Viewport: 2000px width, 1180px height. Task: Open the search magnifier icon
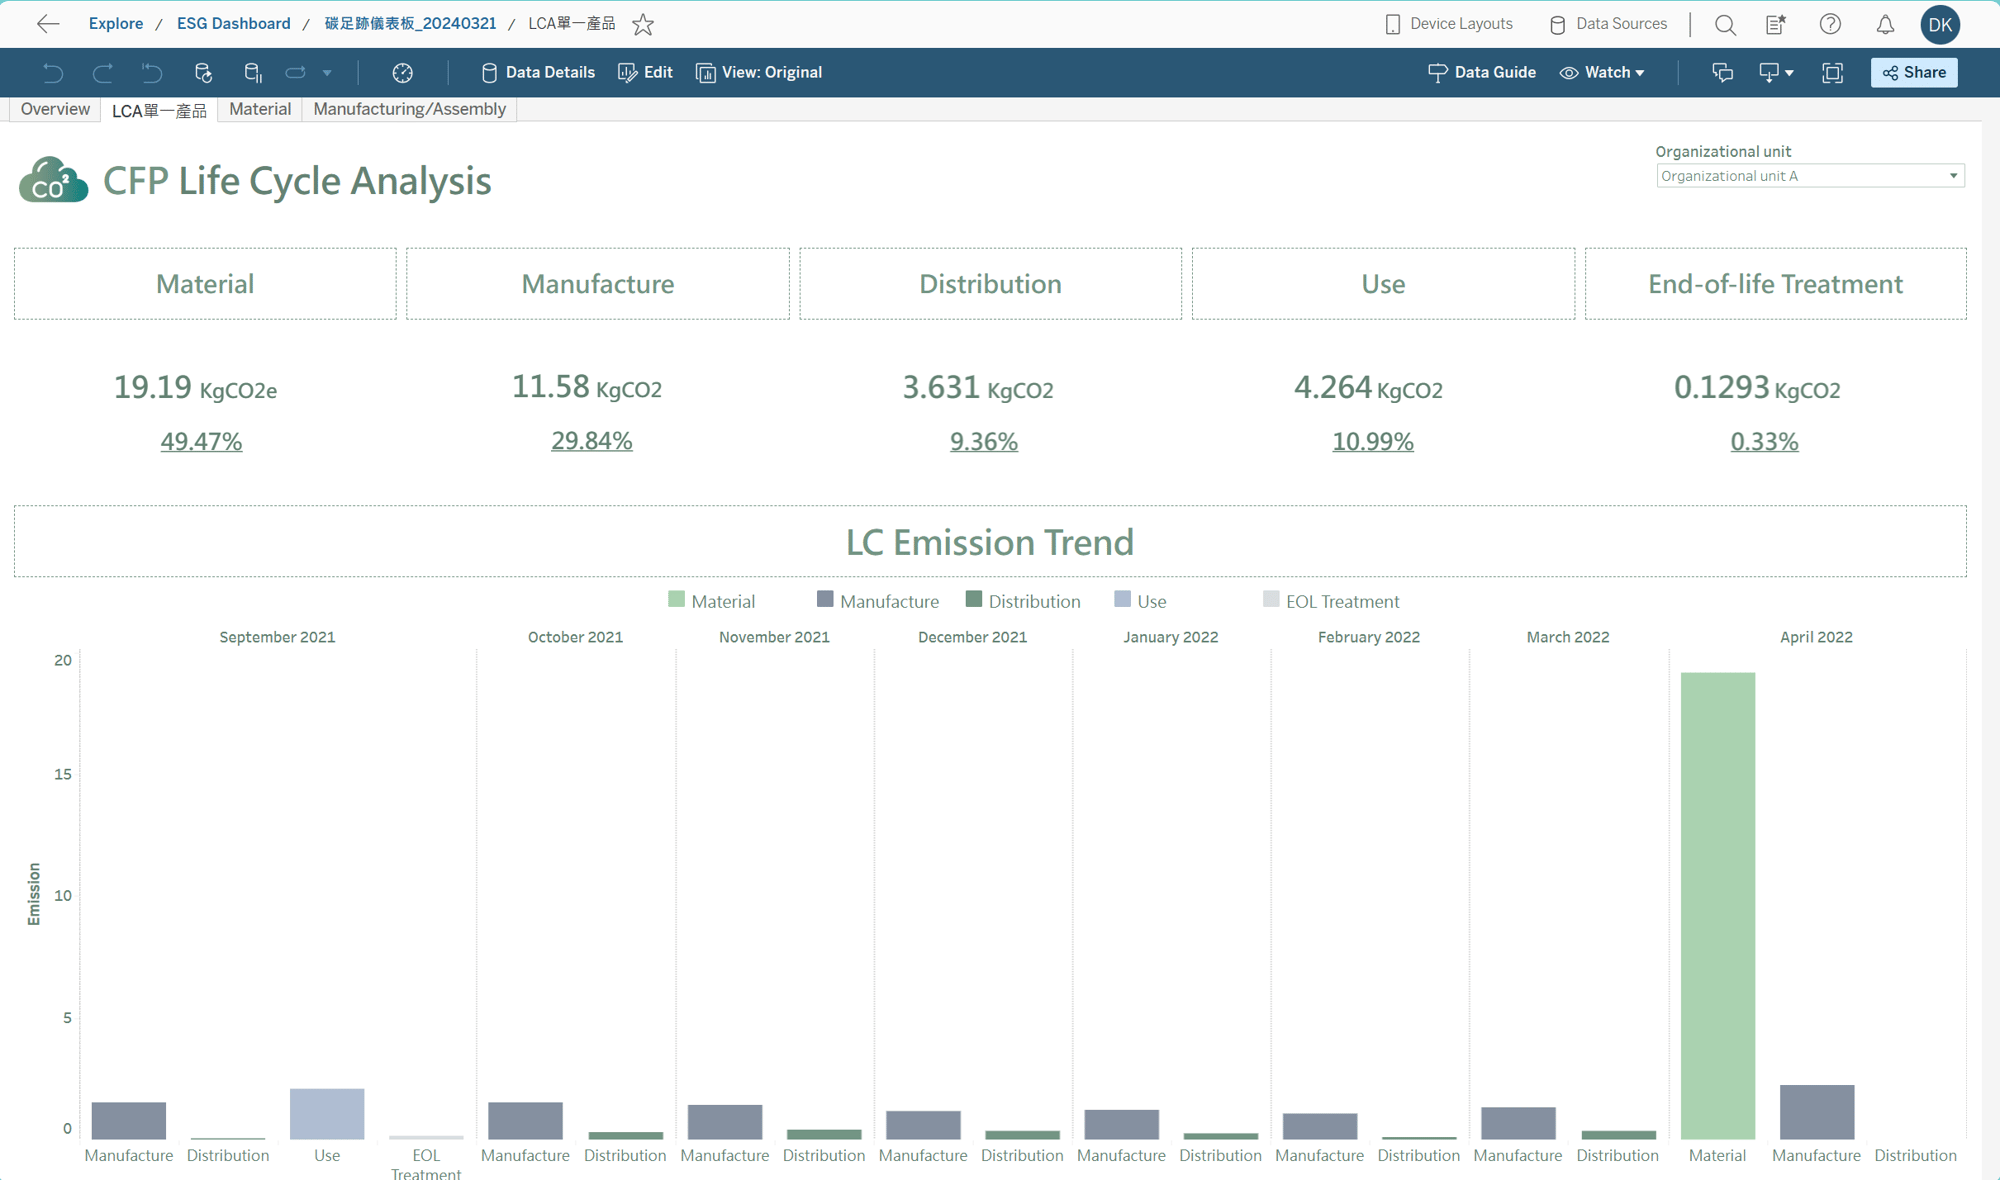(x=1725, y=24)
